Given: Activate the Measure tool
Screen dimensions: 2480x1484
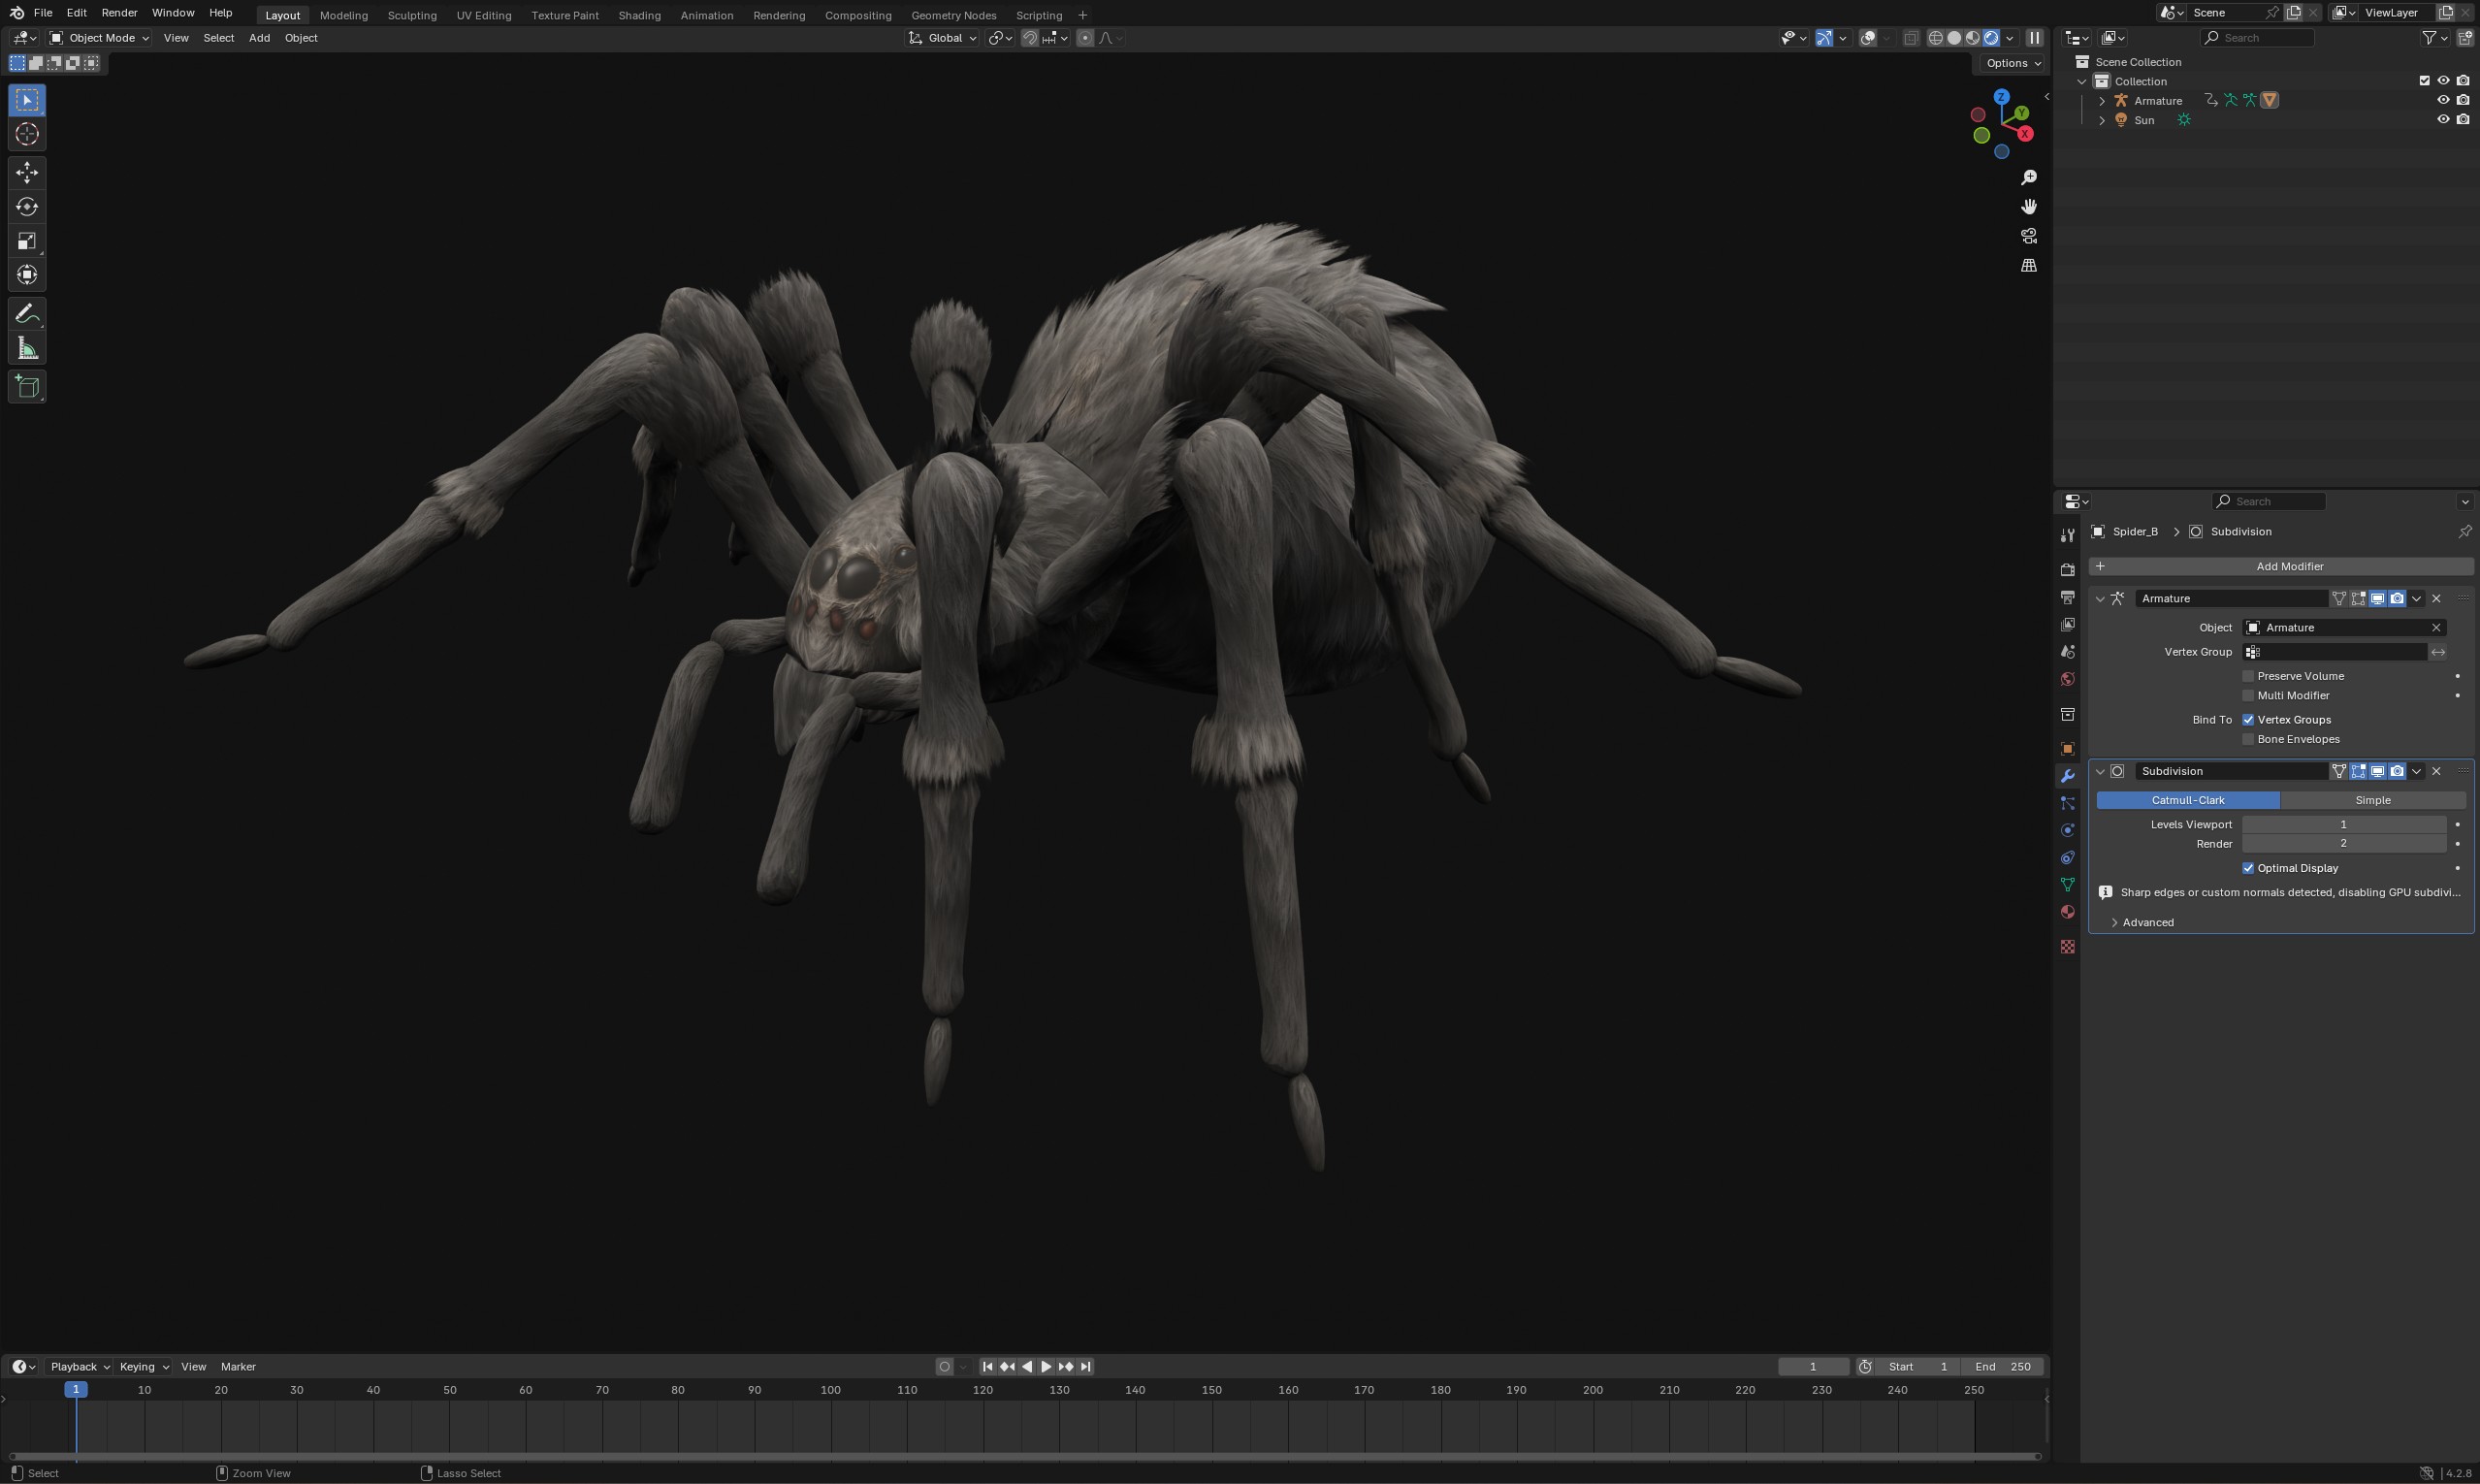Looking at the screenshot, I should [x=27, y=347].
